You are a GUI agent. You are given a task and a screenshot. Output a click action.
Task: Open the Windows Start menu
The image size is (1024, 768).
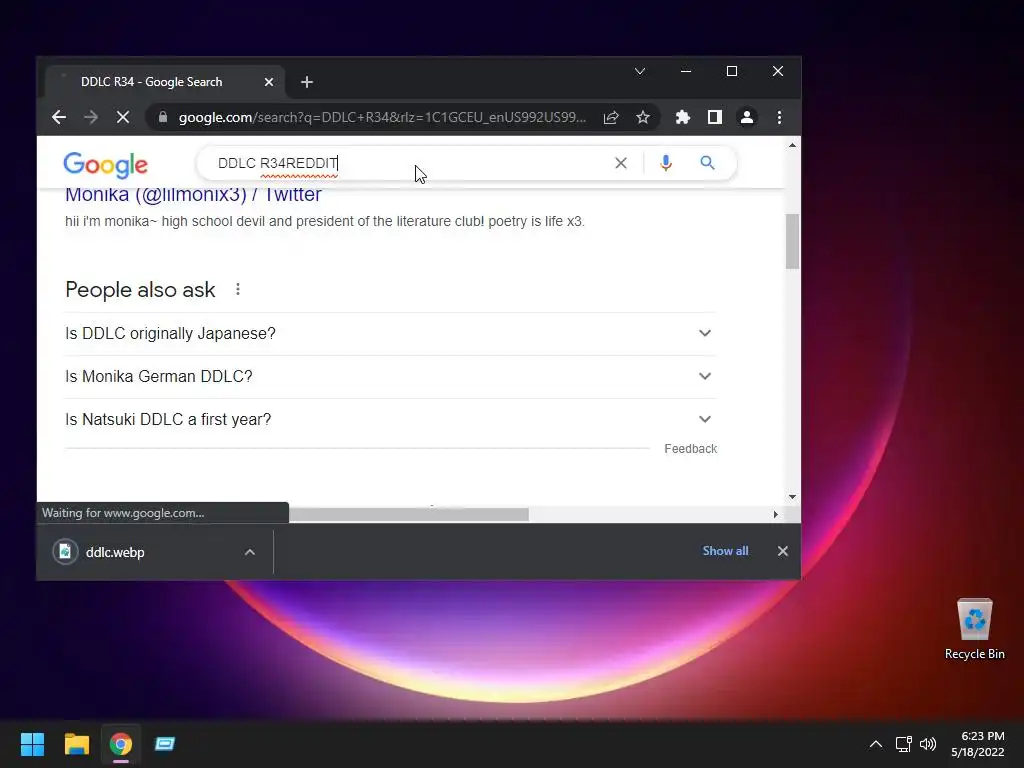(x=32, y=744)
